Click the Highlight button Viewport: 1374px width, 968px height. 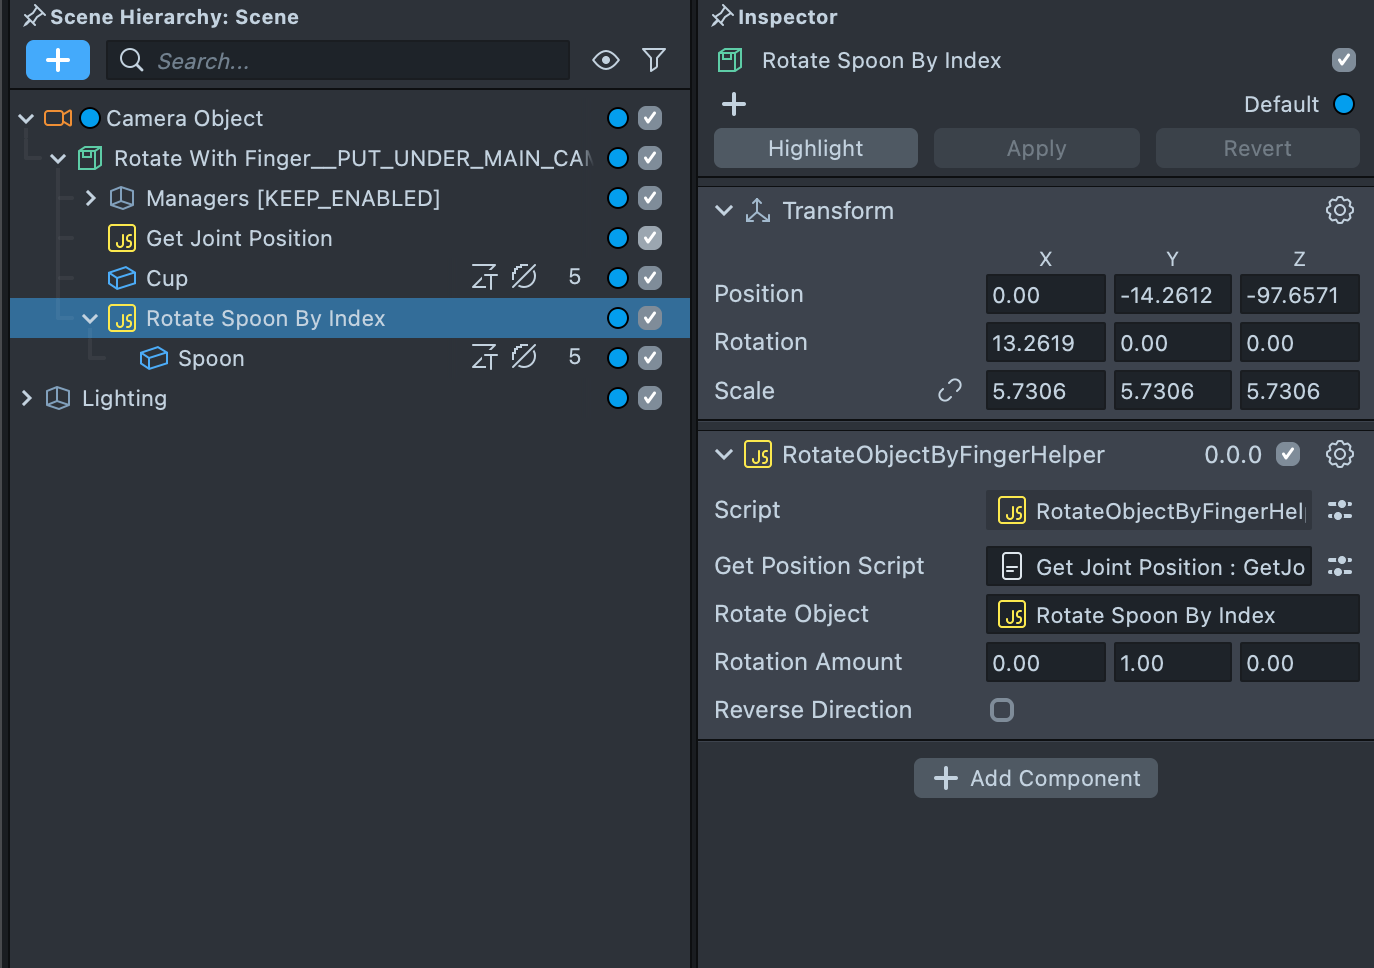[x=815, y=148]
